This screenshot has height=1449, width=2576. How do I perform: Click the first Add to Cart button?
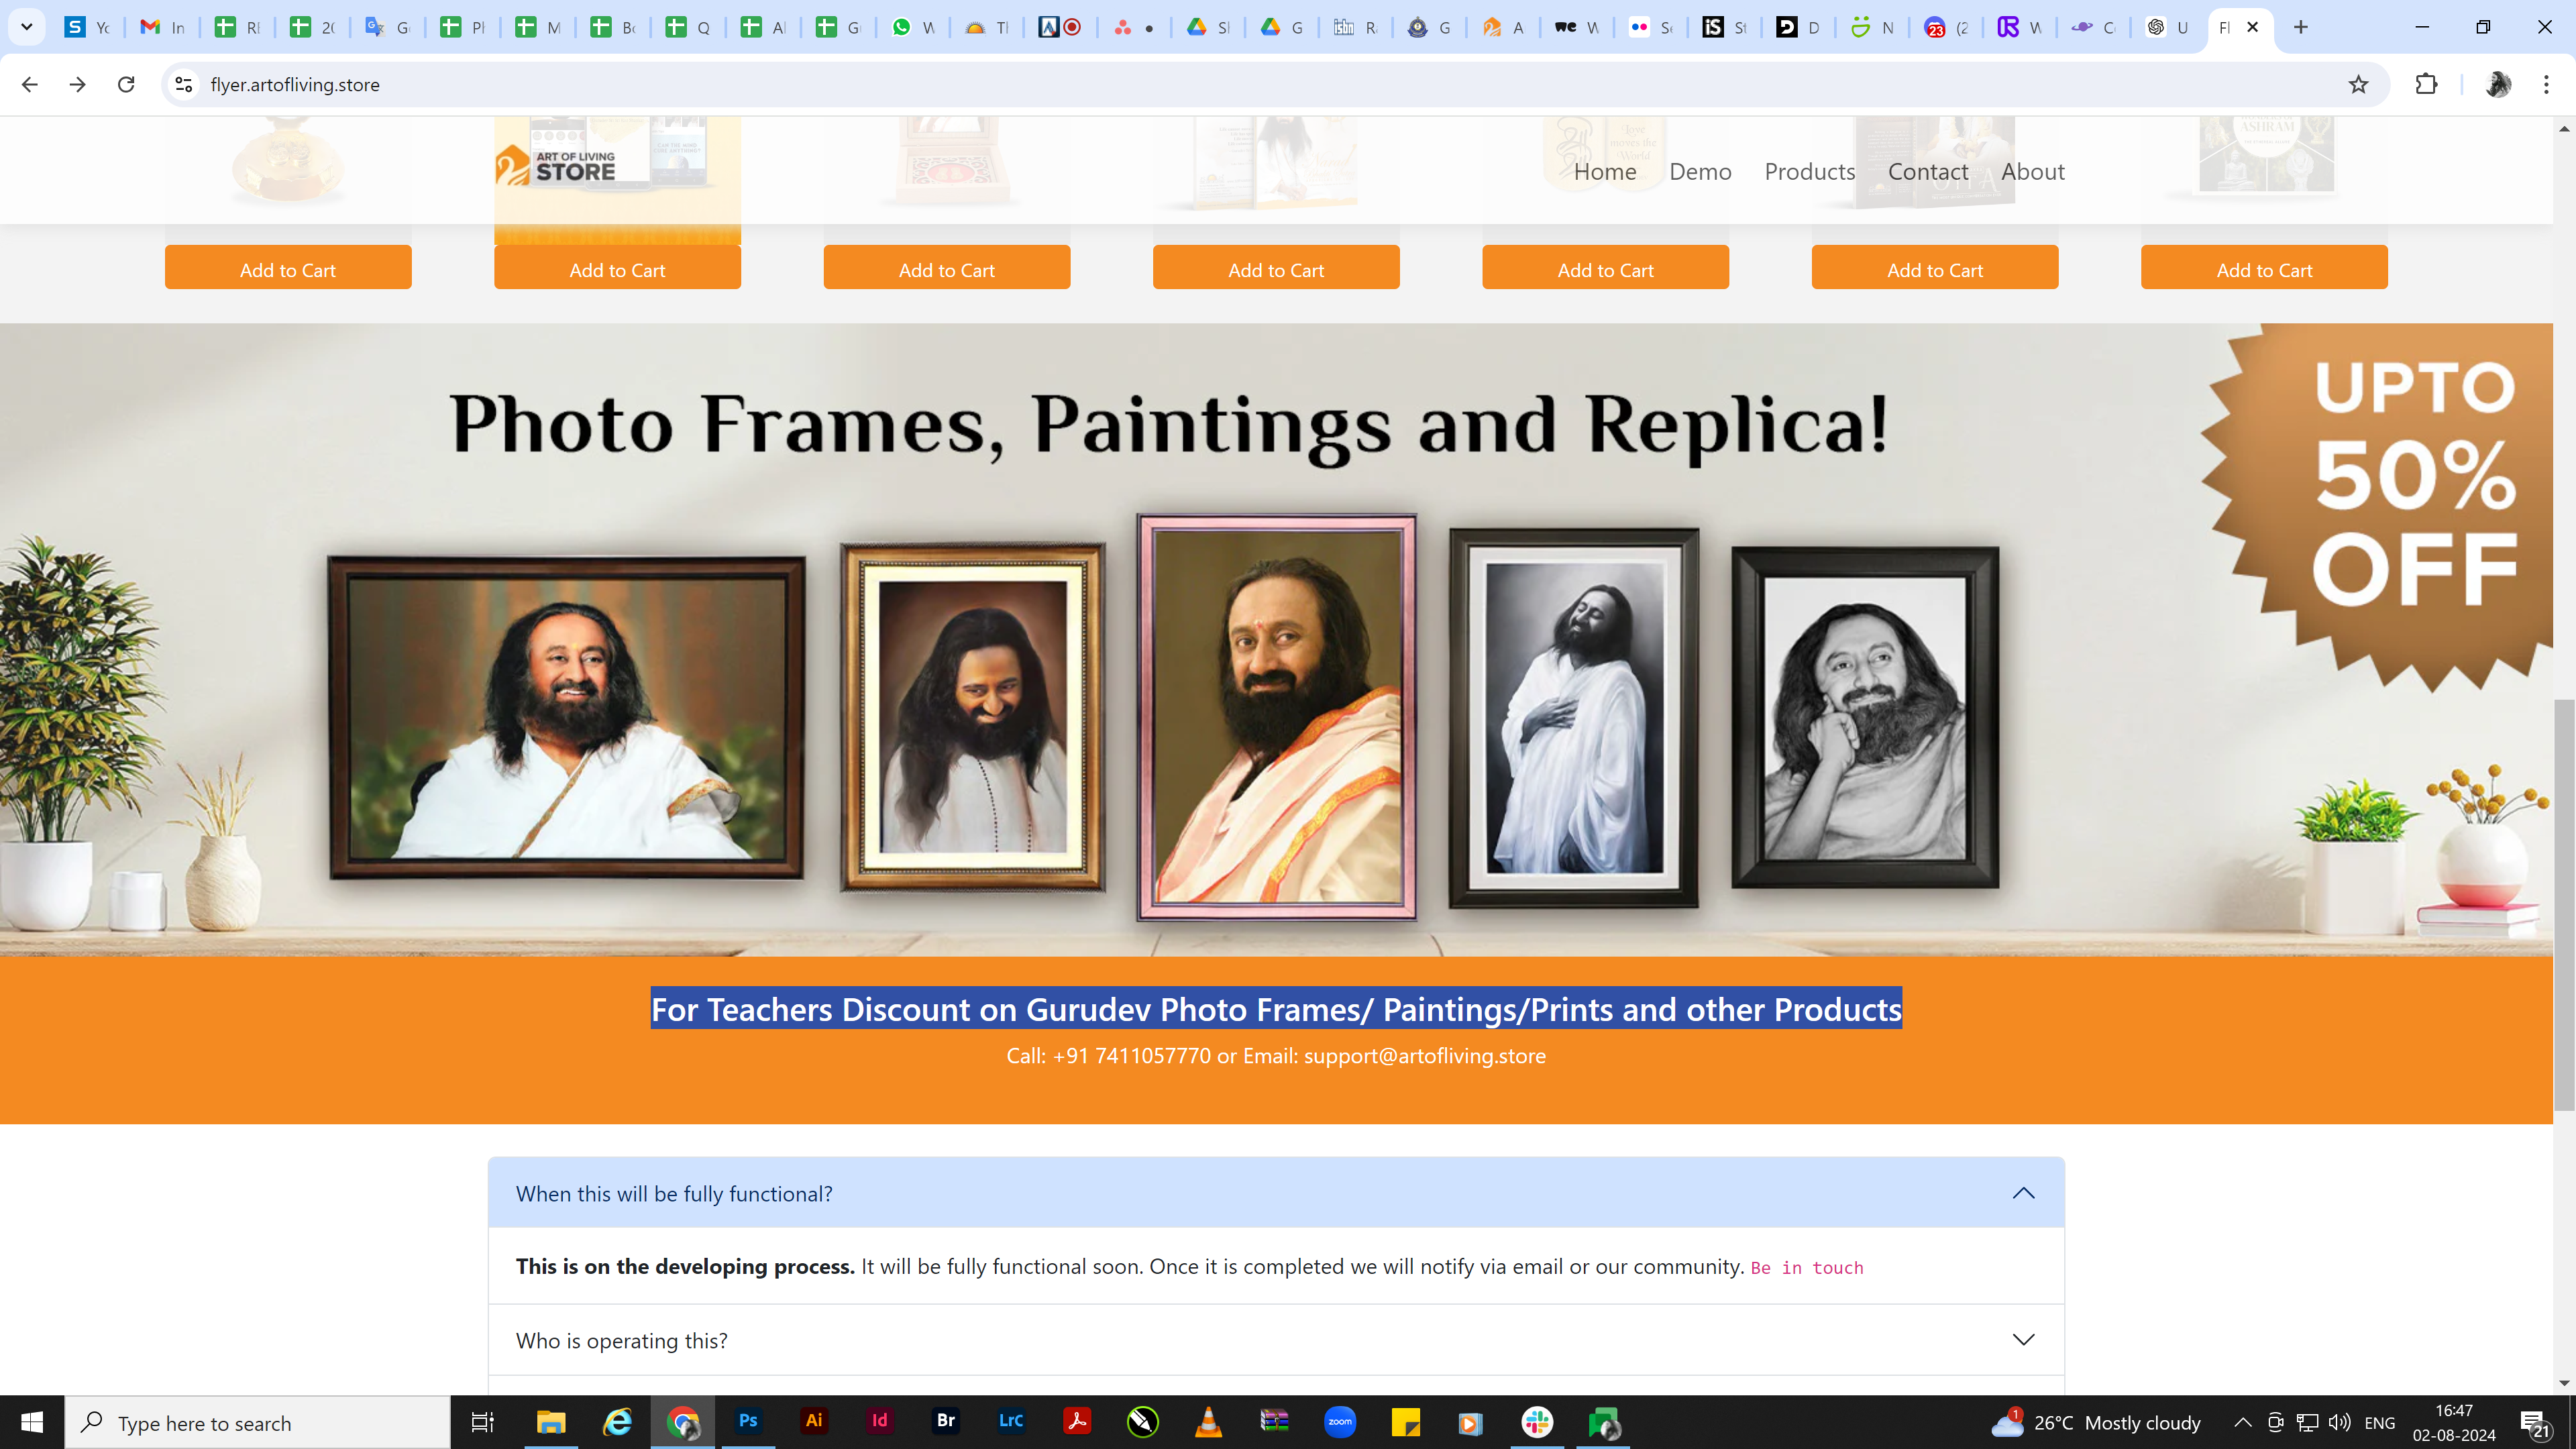pos(288,269)
